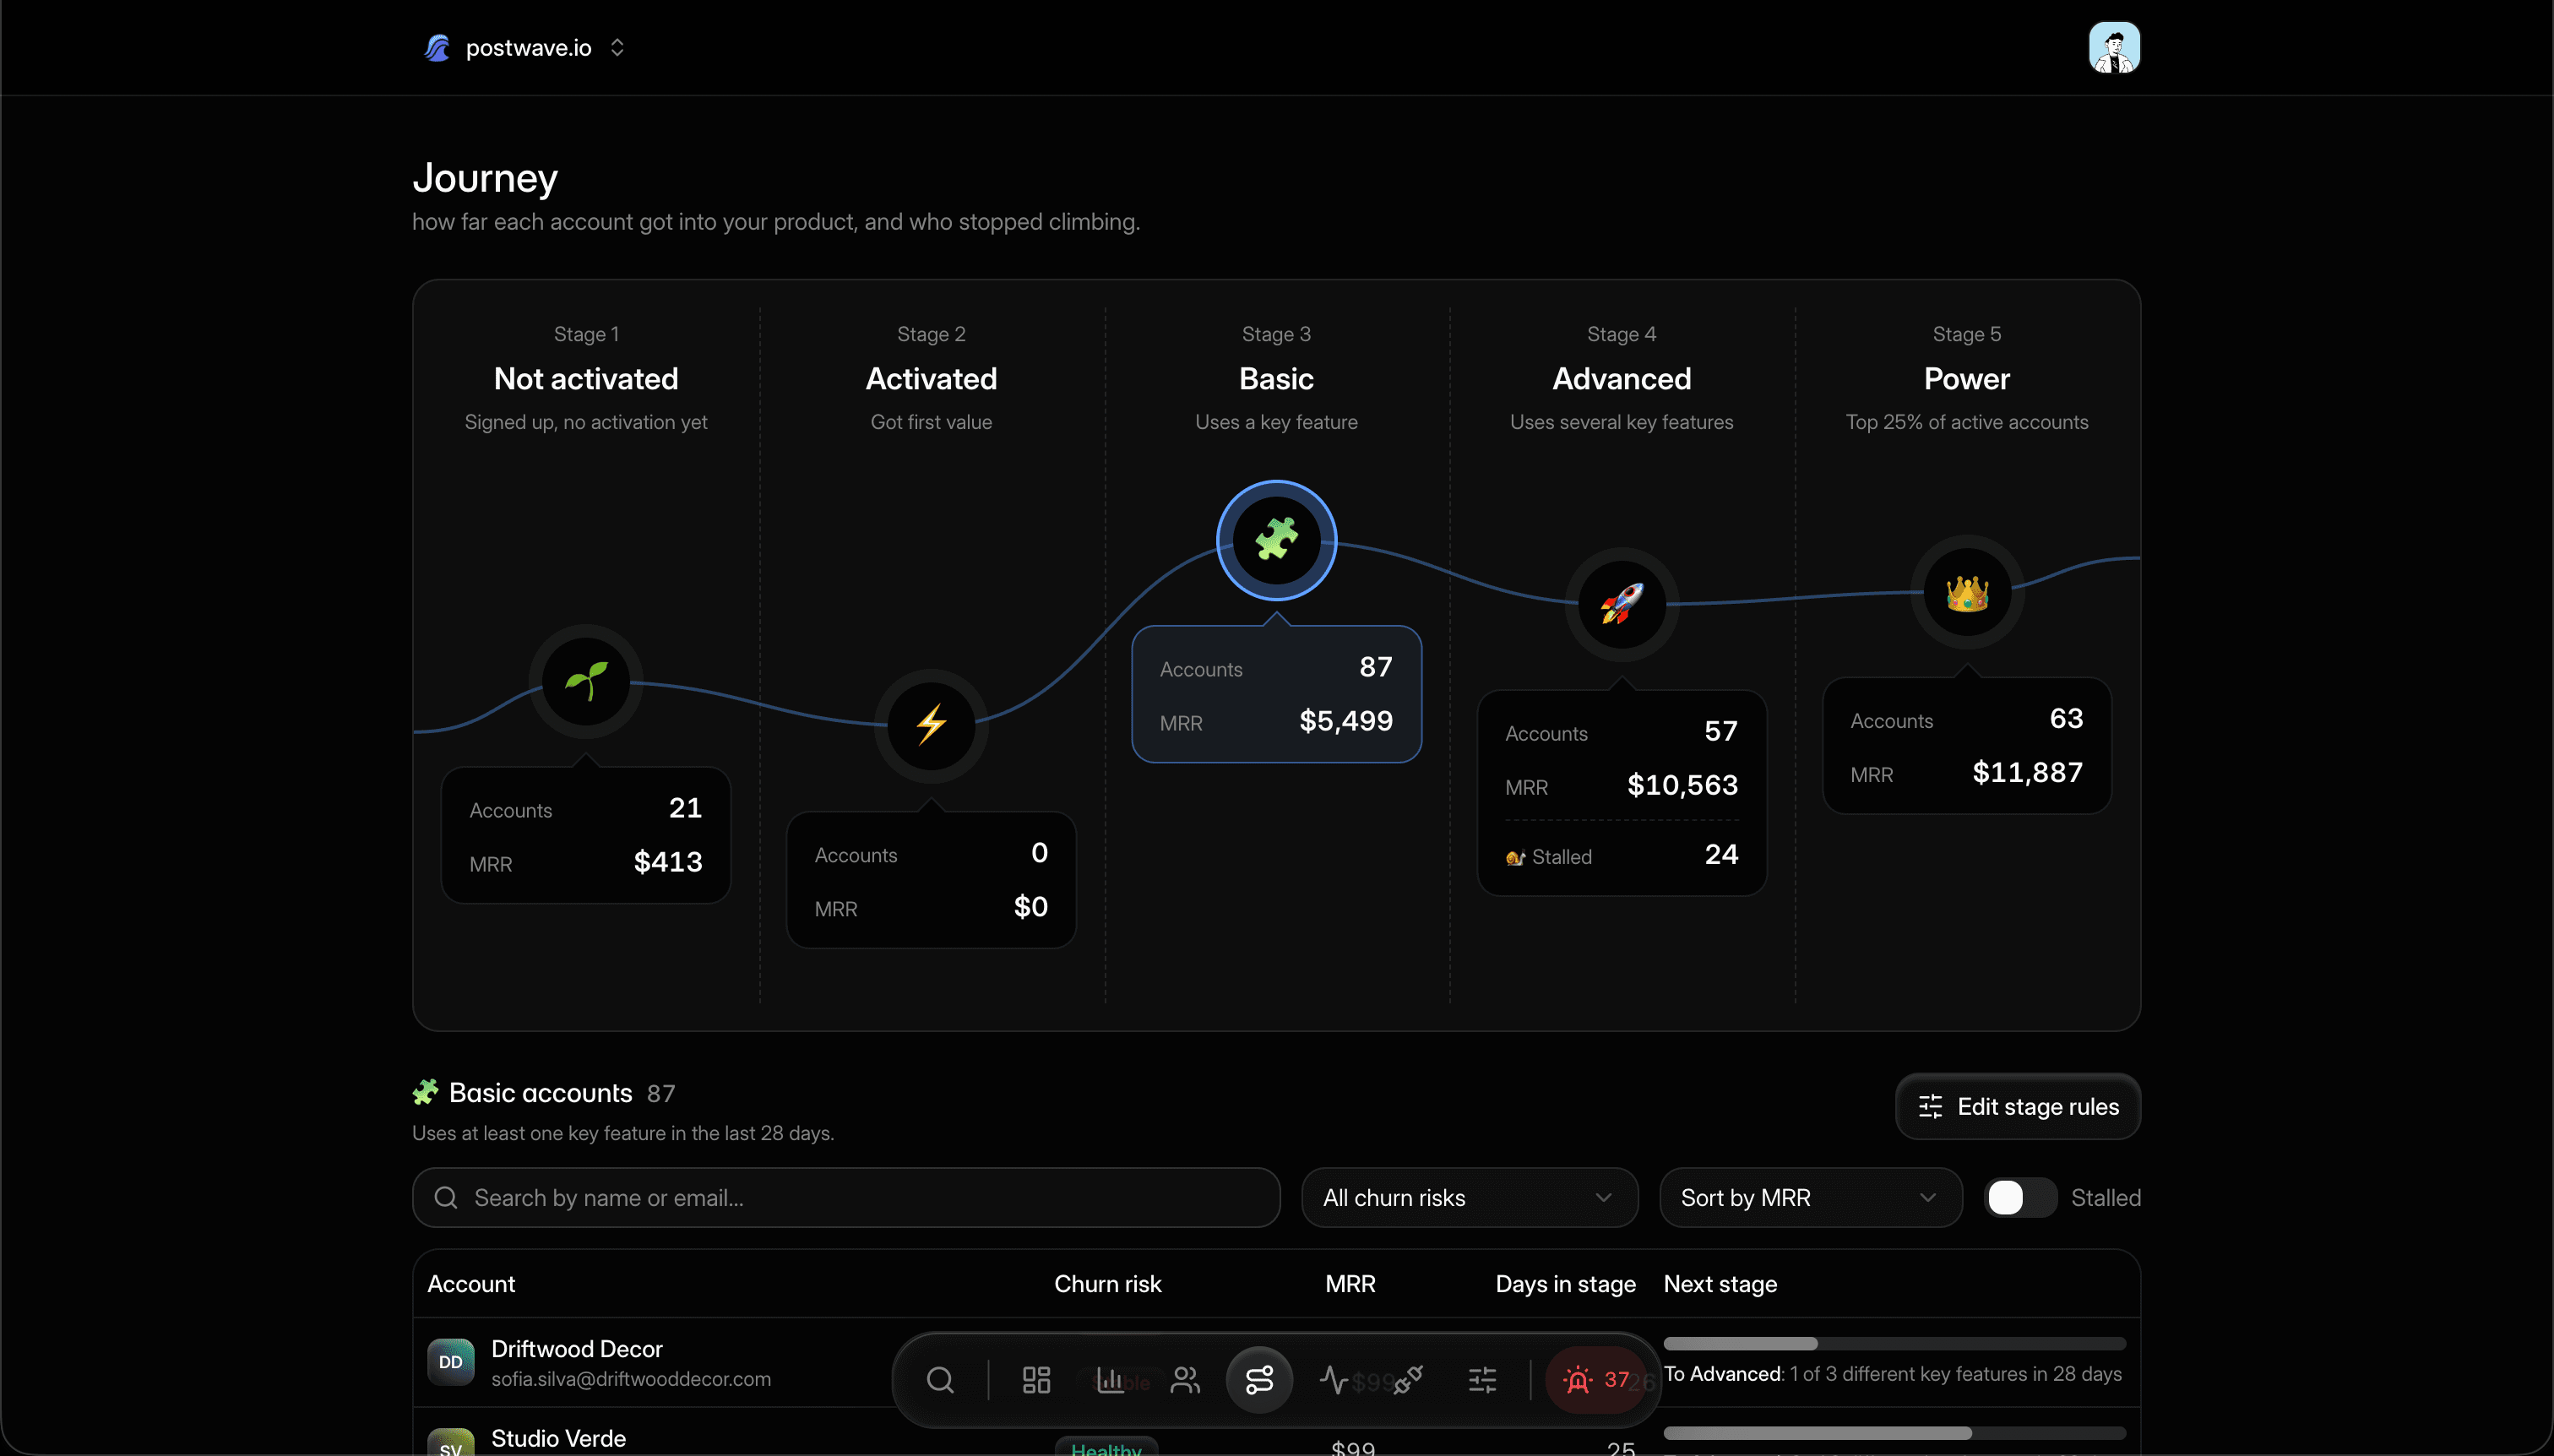Image resolution: width=2554 pixels, height=1456 pixels.
Task: Click the Stalled 24 row in Advanced card
Action: coord(1621,855)
